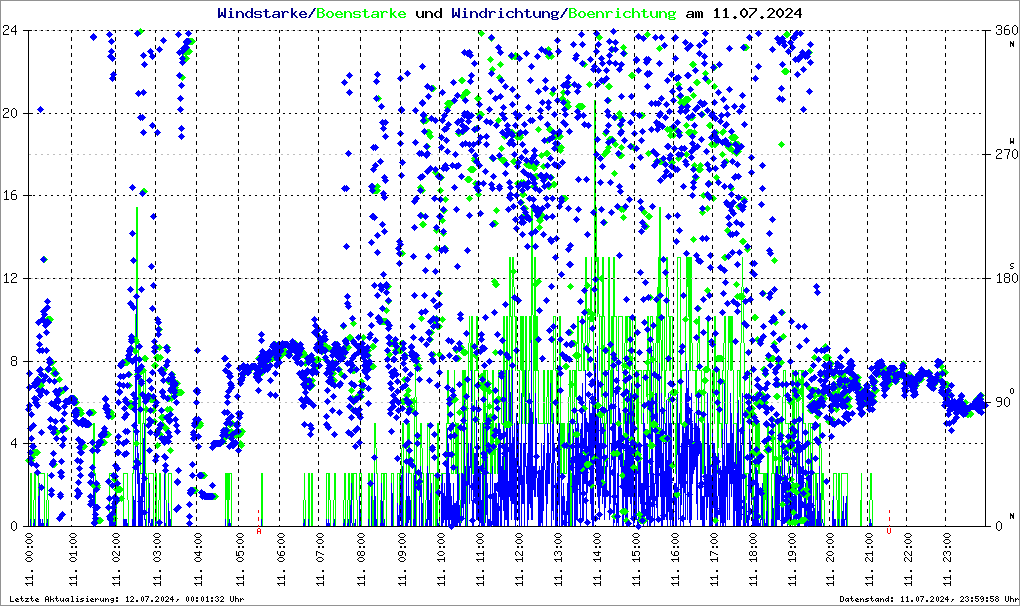The image size is (1020, 606).
Task: Click the '11. 00:00' time axis label
Action: pos(29,559)
